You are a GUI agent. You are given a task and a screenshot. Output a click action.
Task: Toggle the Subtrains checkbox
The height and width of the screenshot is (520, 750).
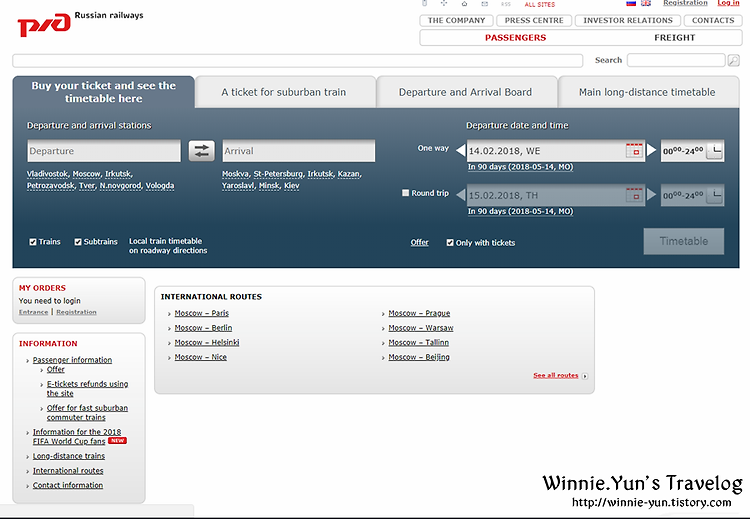click(x=77, y=242)
